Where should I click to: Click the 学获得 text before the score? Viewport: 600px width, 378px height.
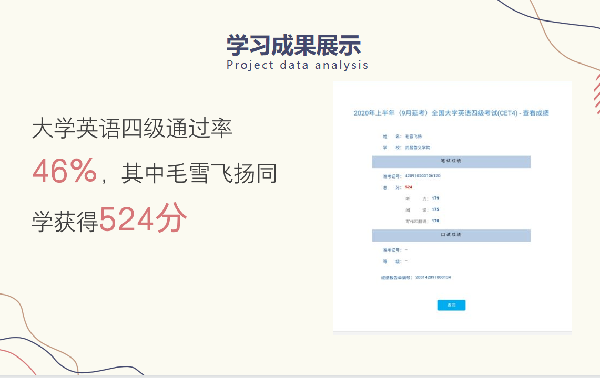point(65,221)
